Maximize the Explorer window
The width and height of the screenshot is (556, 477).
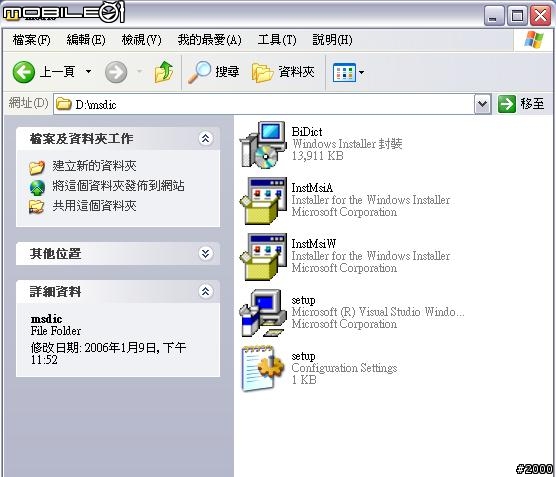pos(517,15)
